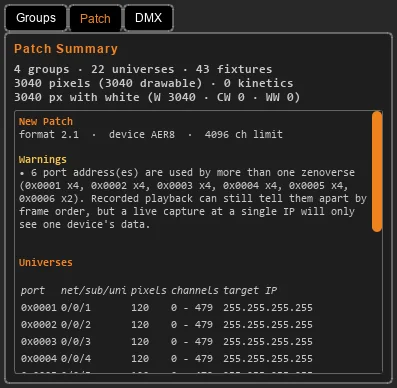This screenshot has height=388, width=397.
Task: Click the port cell 0x0004
Action: tap(39, 358)
